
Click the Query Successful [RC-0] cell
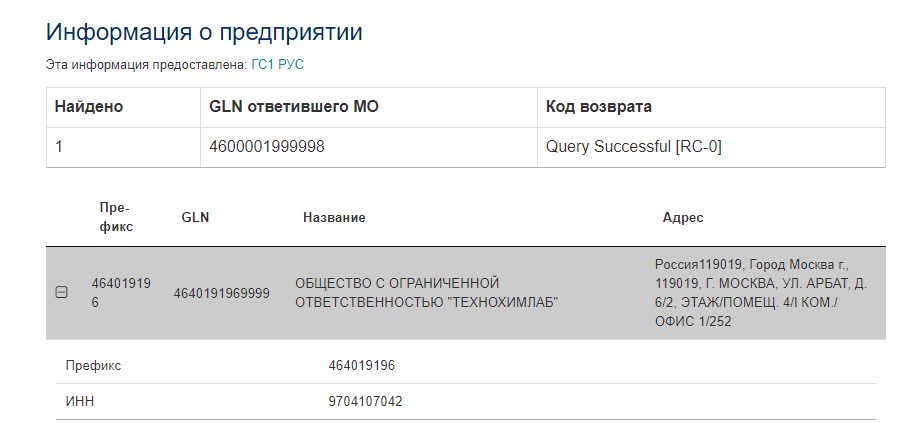(x=634, y=147)
